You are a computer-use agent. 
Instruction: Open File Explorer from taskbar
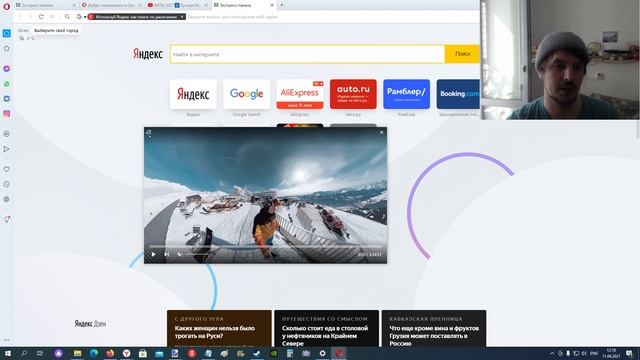78,353
